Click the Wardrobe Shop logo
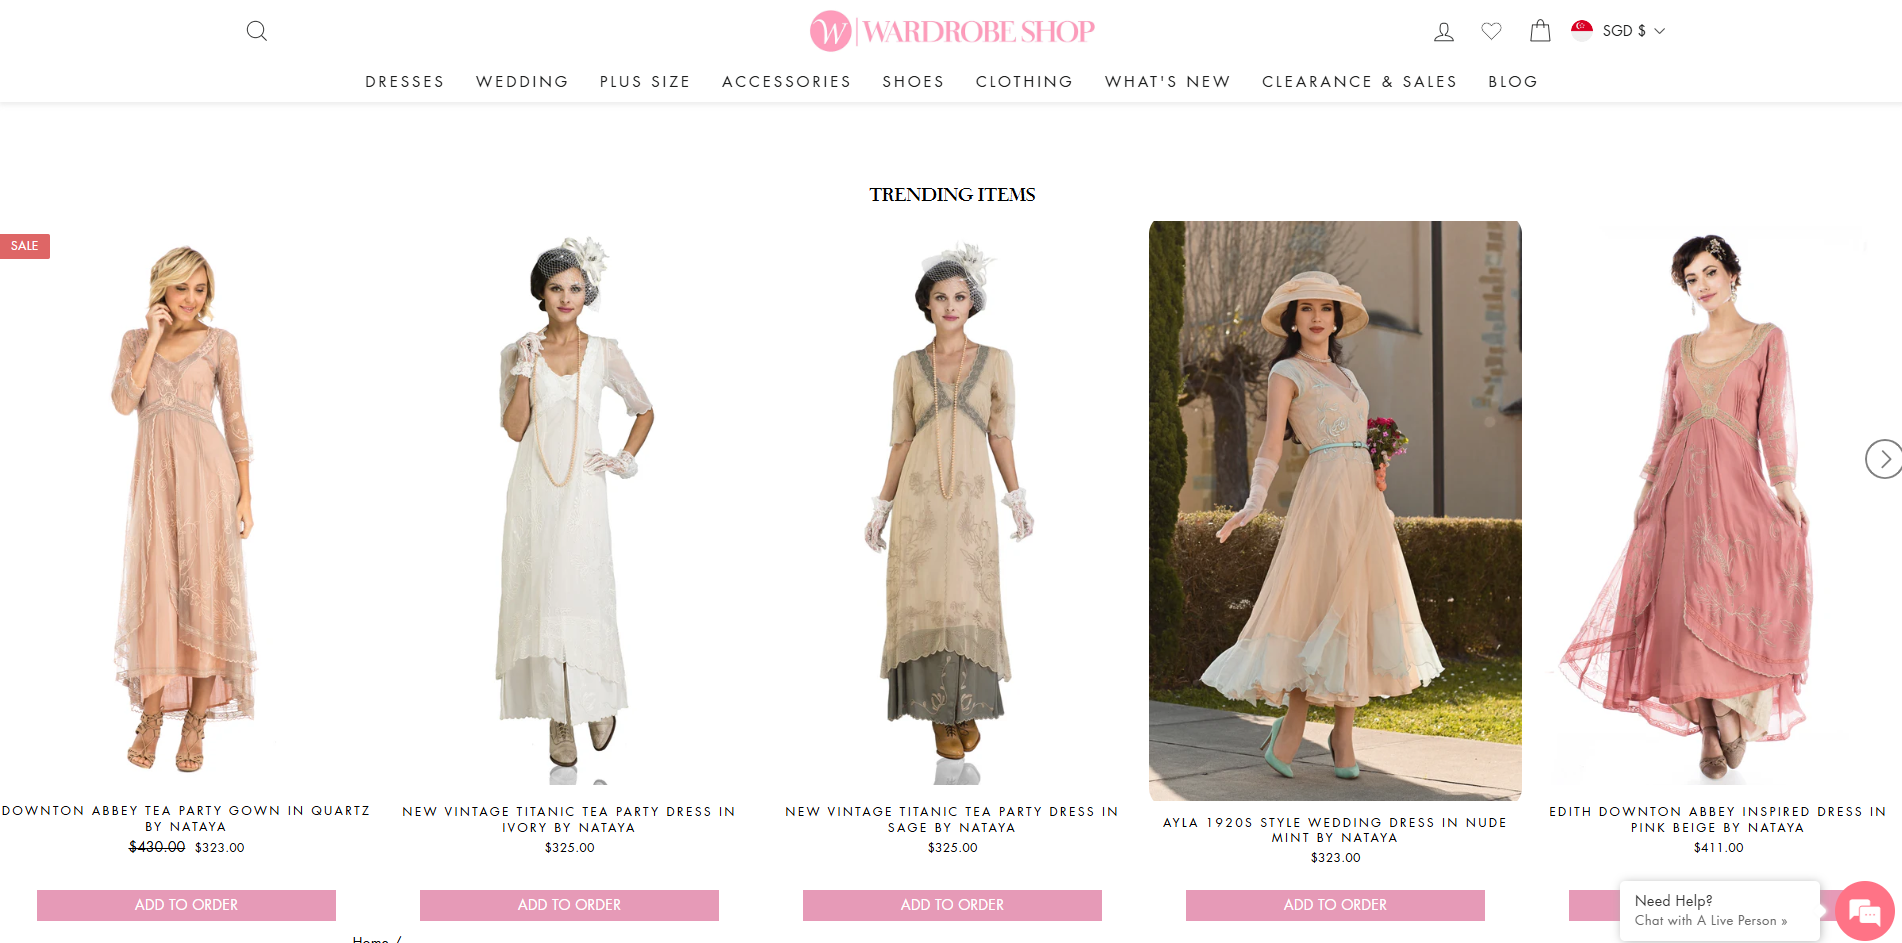 [951, 31]
